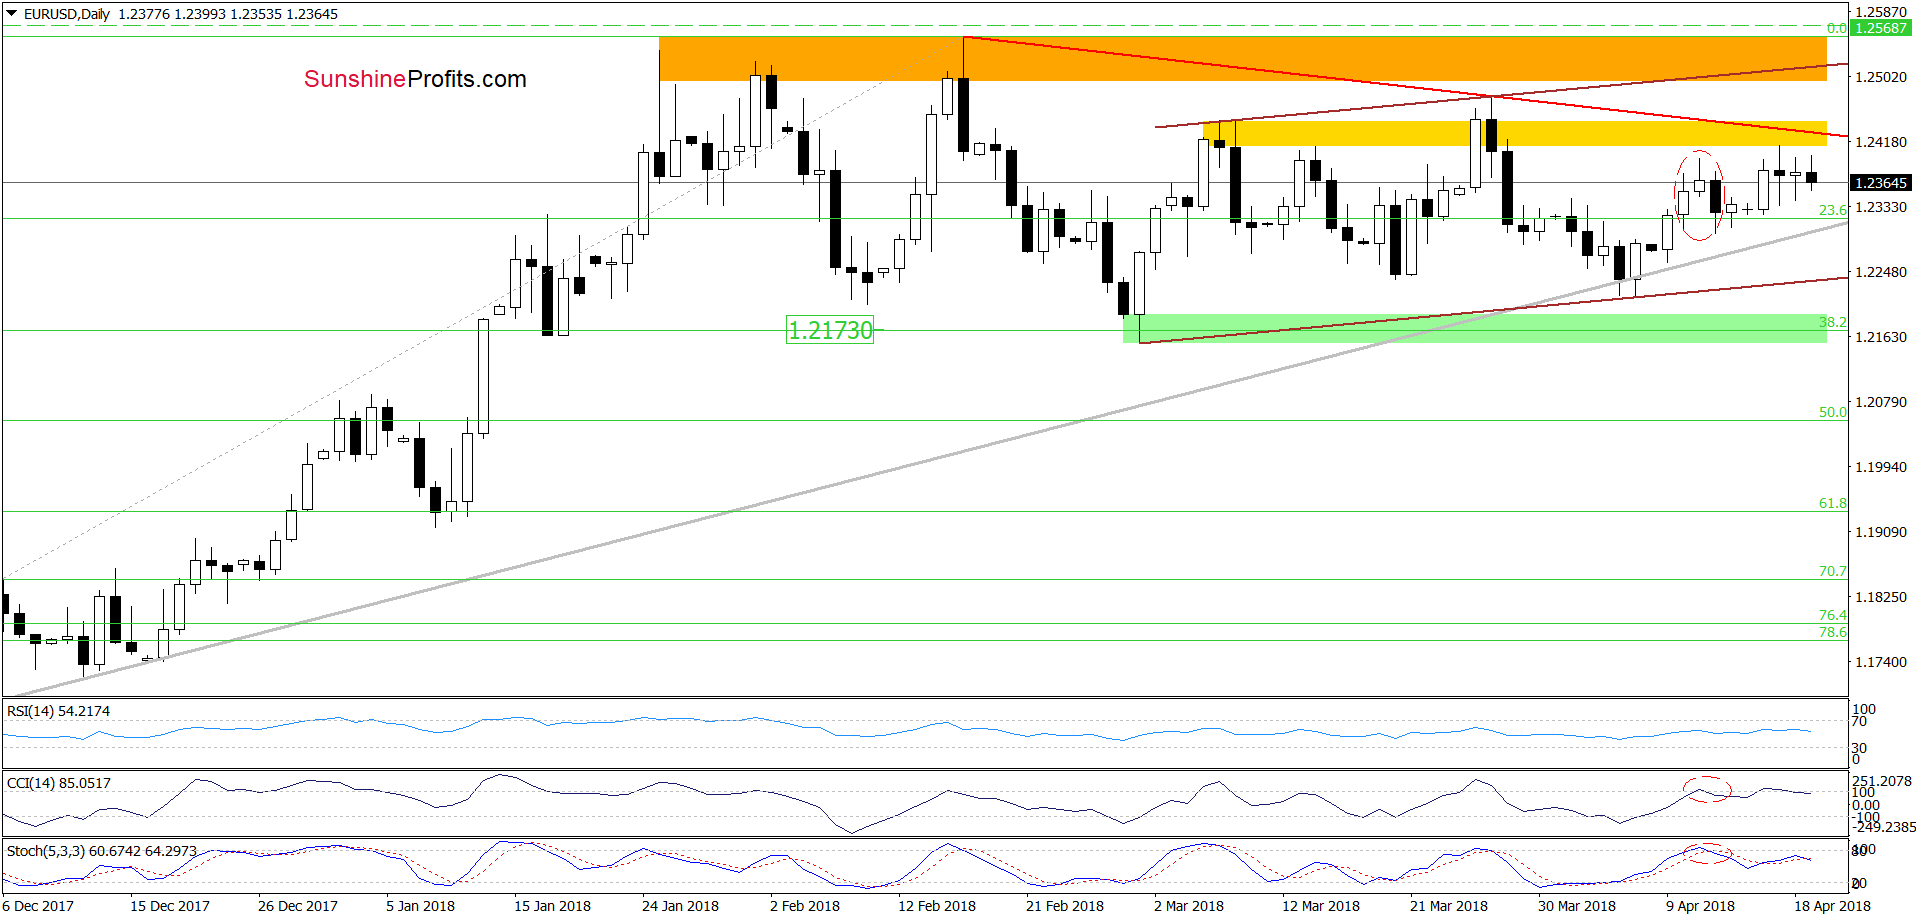Screen dimensions: 1916x920
Task: Click the 1.21630 price axis label
Action: (1881, 337)
